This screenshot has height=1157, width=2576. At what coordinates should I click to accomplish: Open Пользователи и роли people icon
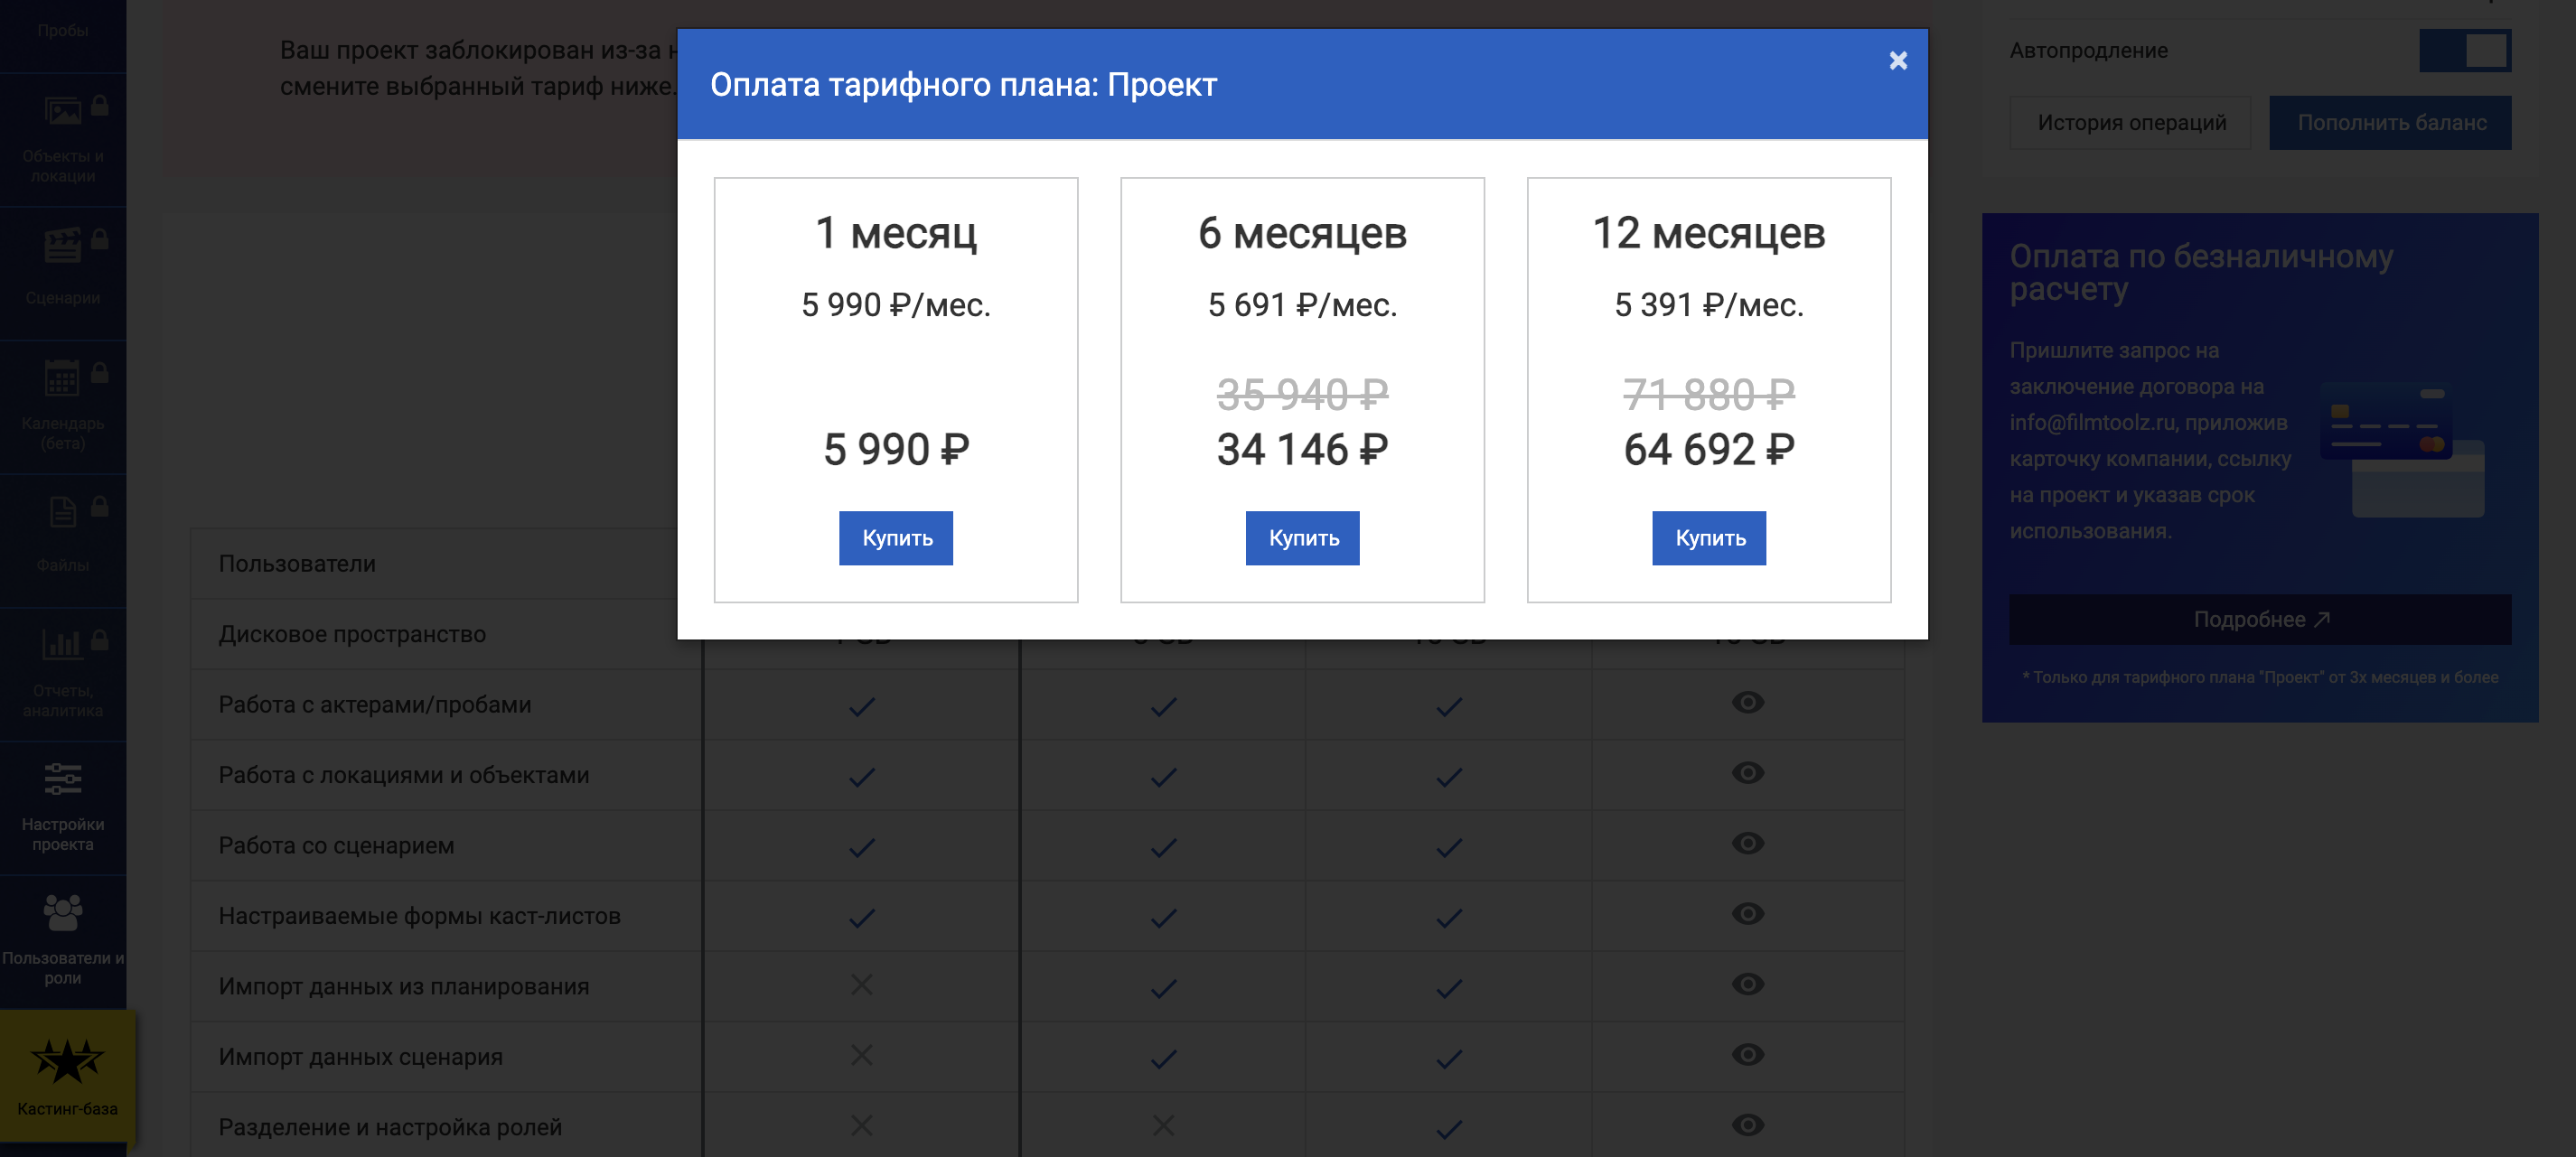(x=63, y=912)
